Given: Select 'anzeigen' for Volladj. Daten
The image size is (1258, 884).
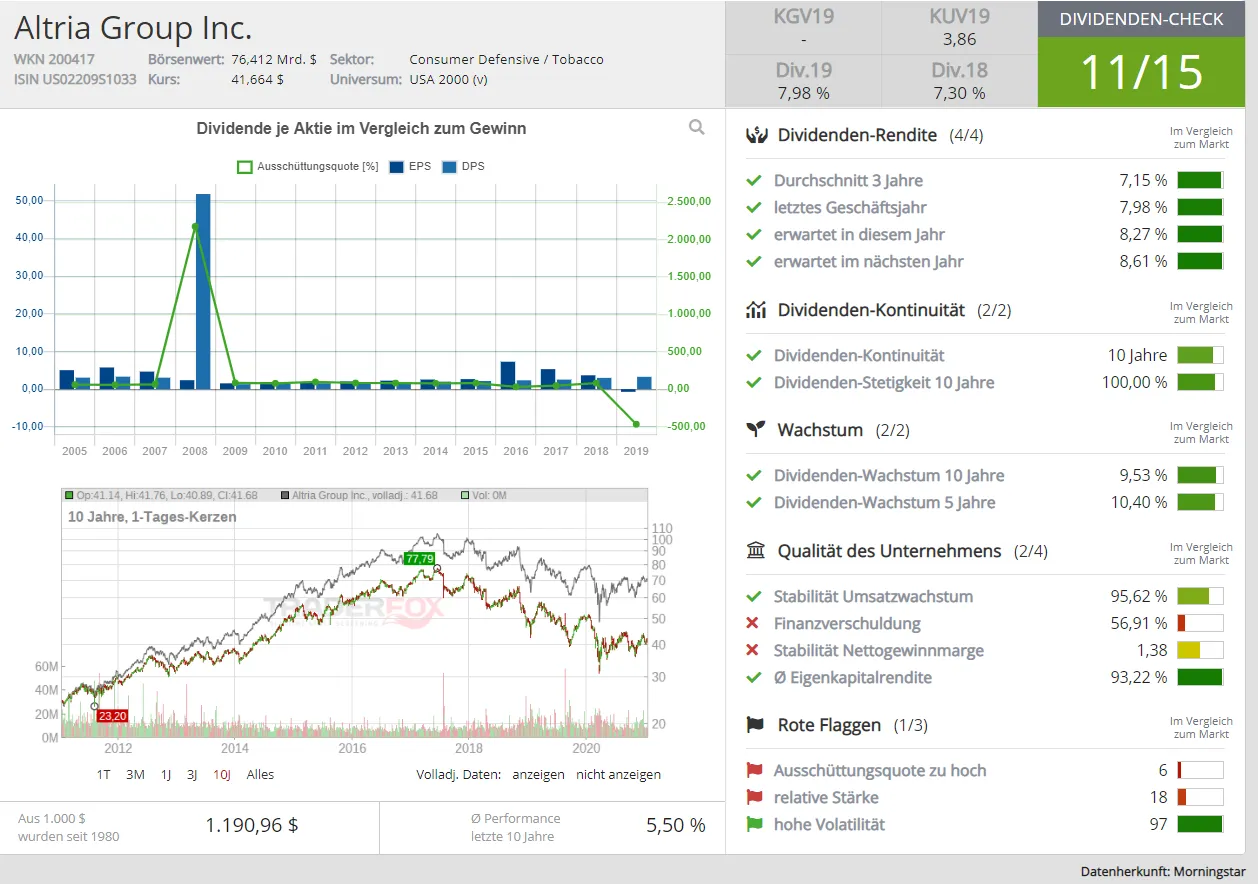Looking at the screenshot, I should 538,774.
